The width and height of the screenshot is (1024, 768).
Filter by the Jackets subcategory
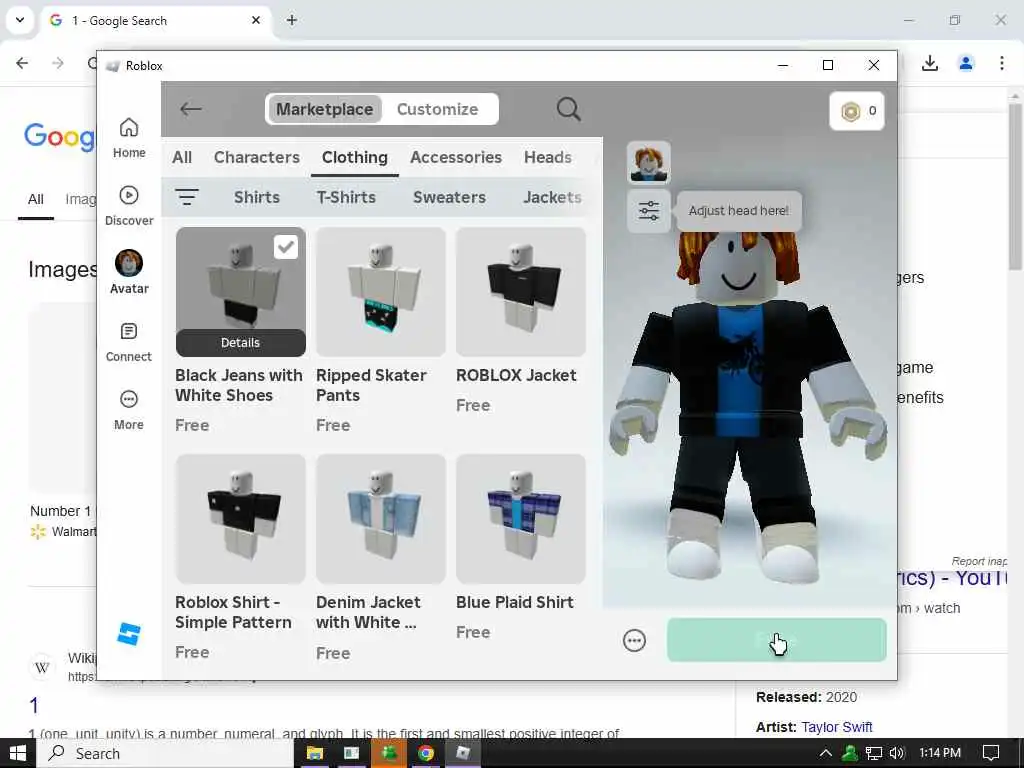click(x=552, y=197)
